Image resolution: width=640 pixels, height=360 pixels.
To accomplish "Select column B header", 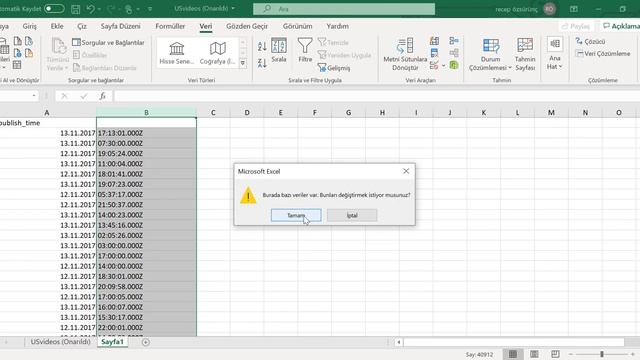I will coord(146,113).
